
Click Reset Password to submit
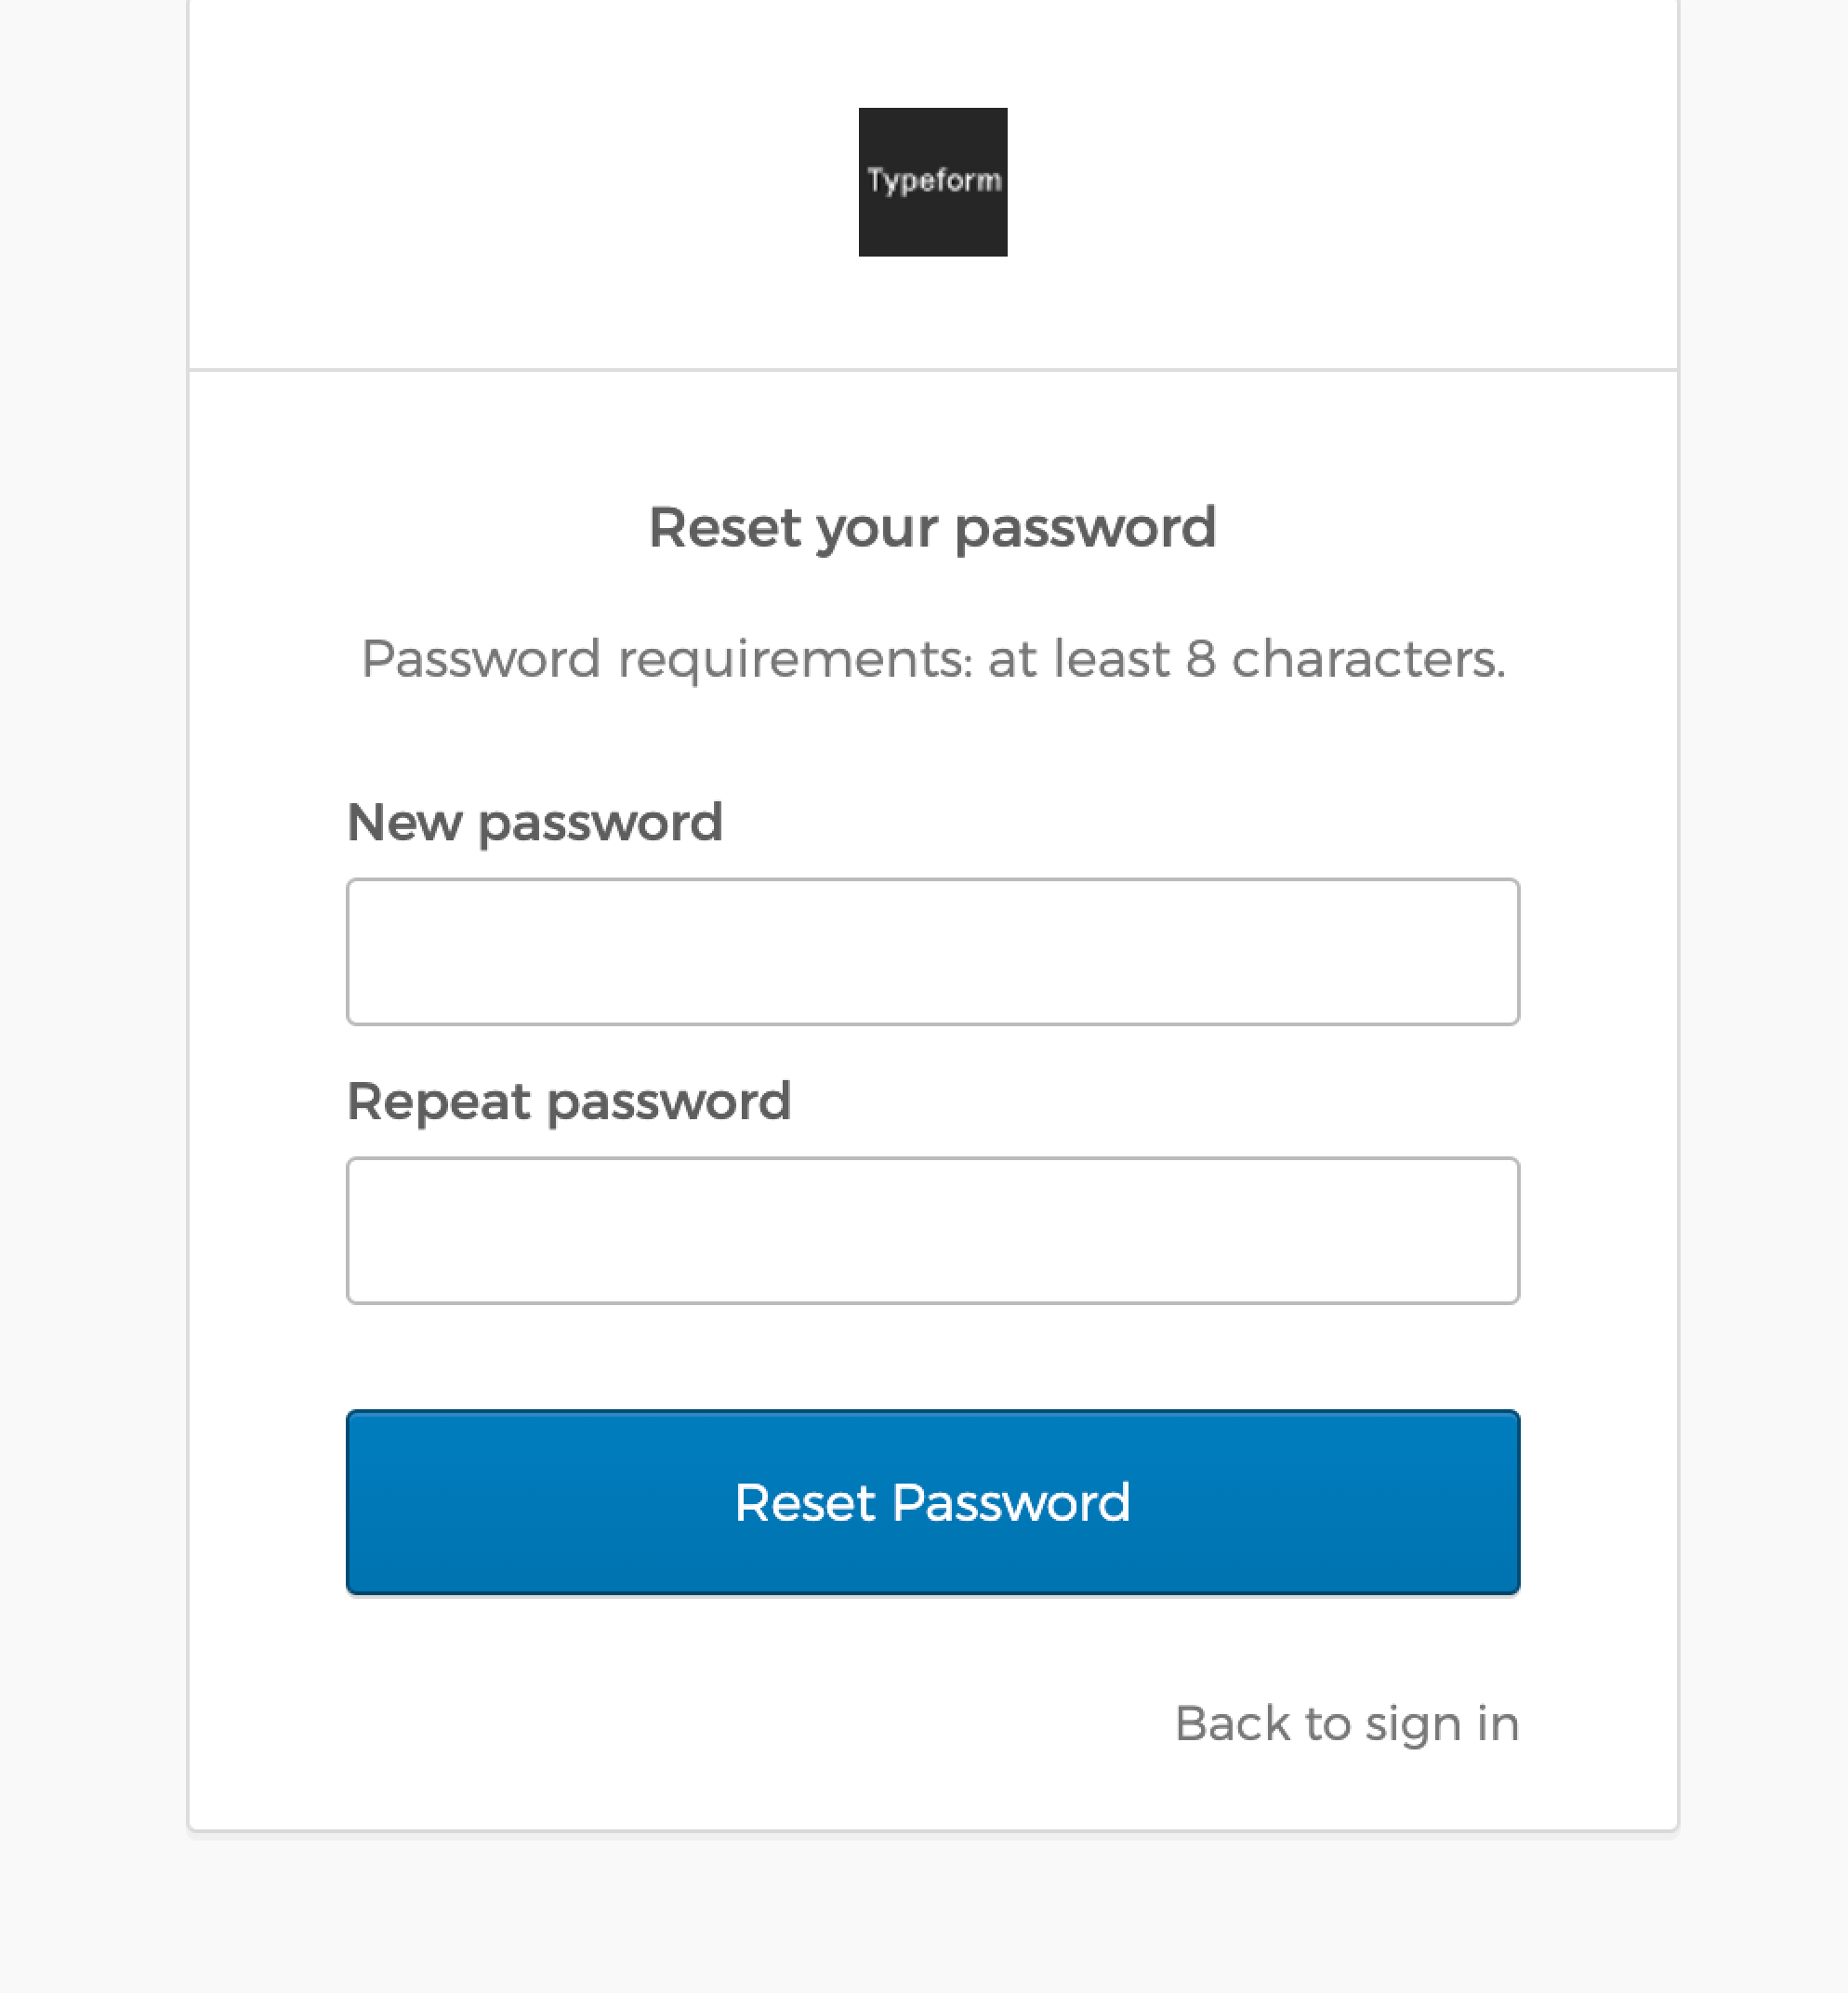(x=932, y=1502)
